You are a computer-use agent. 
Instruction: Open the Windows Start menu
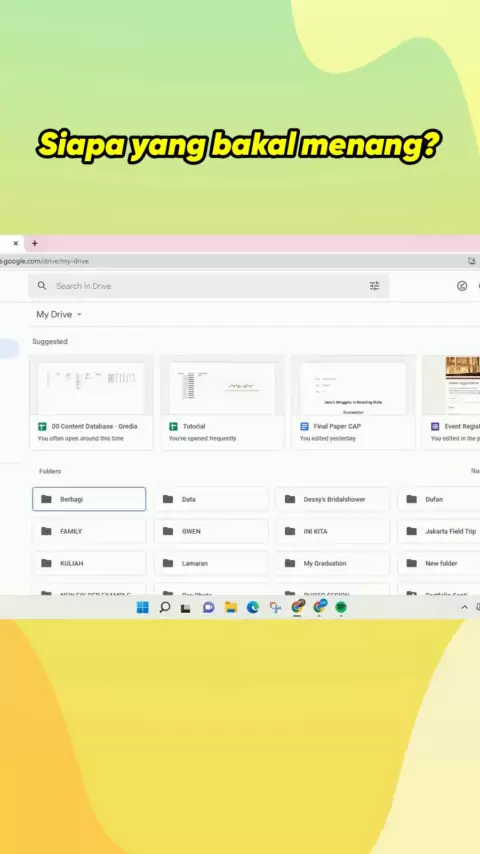click(142, 608)
